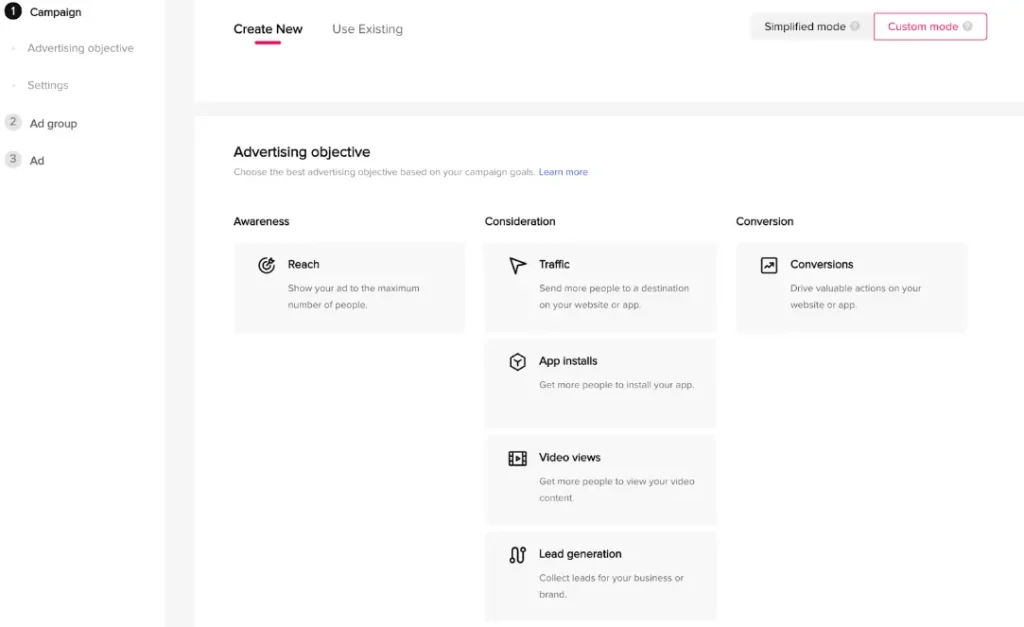Open the Learn more link
Image resolution: width=1024 pixels, height=627 pixels.
563,172
